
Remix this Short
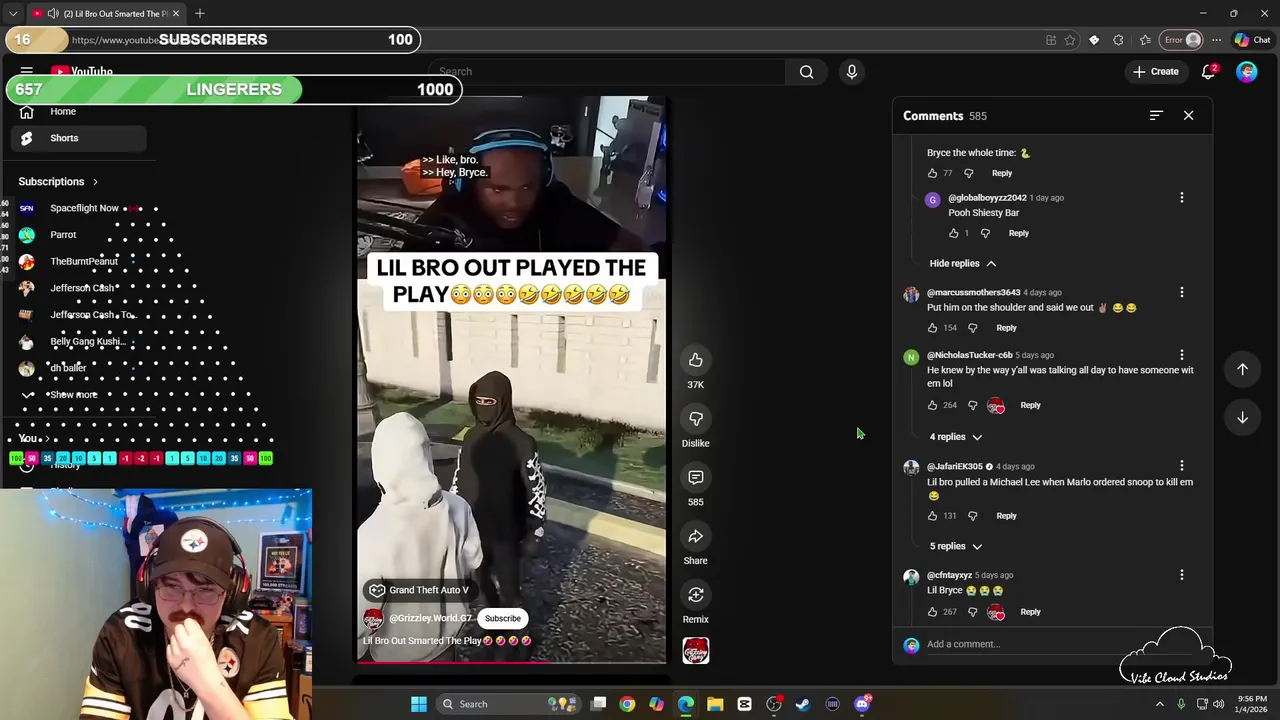[695, 596]
